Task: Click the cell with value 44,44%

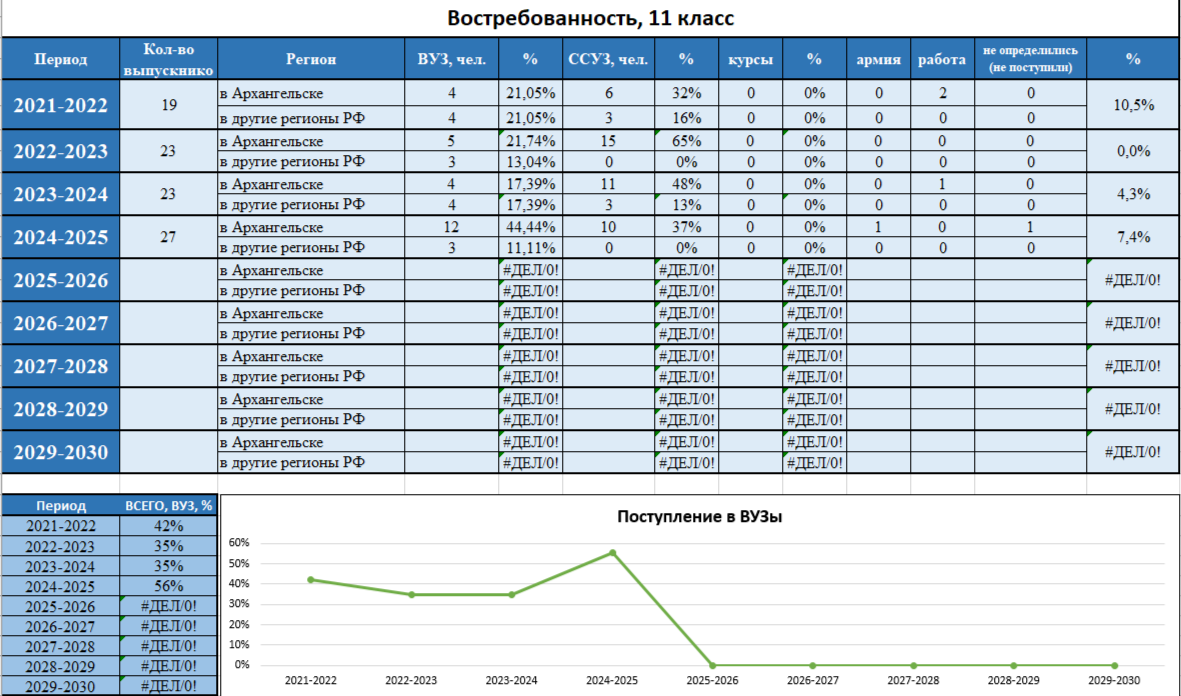Action: click(x=530, y=227)
